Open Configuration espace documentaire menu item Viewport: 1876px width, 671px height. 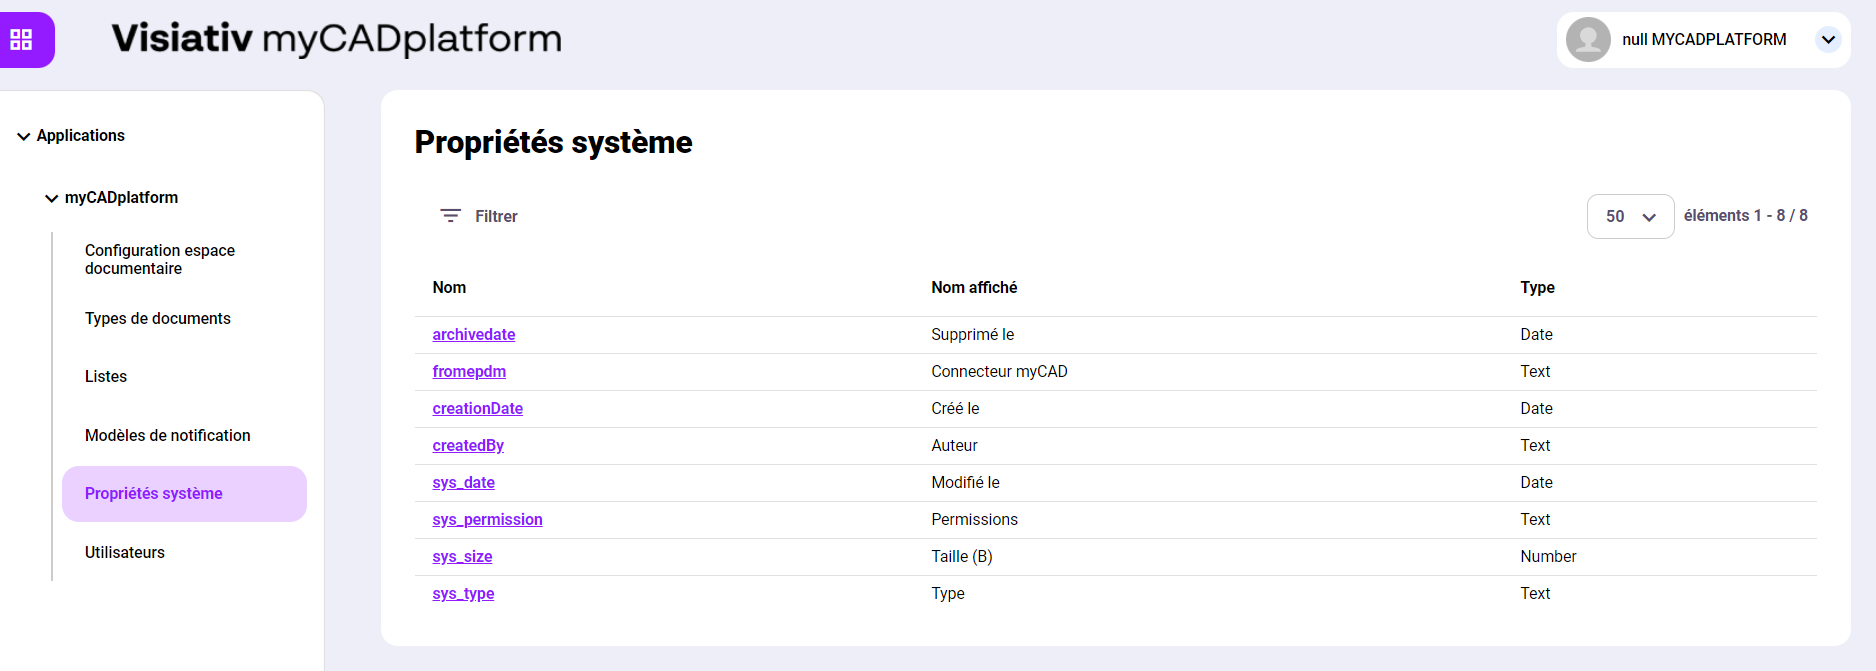[160, 259]
